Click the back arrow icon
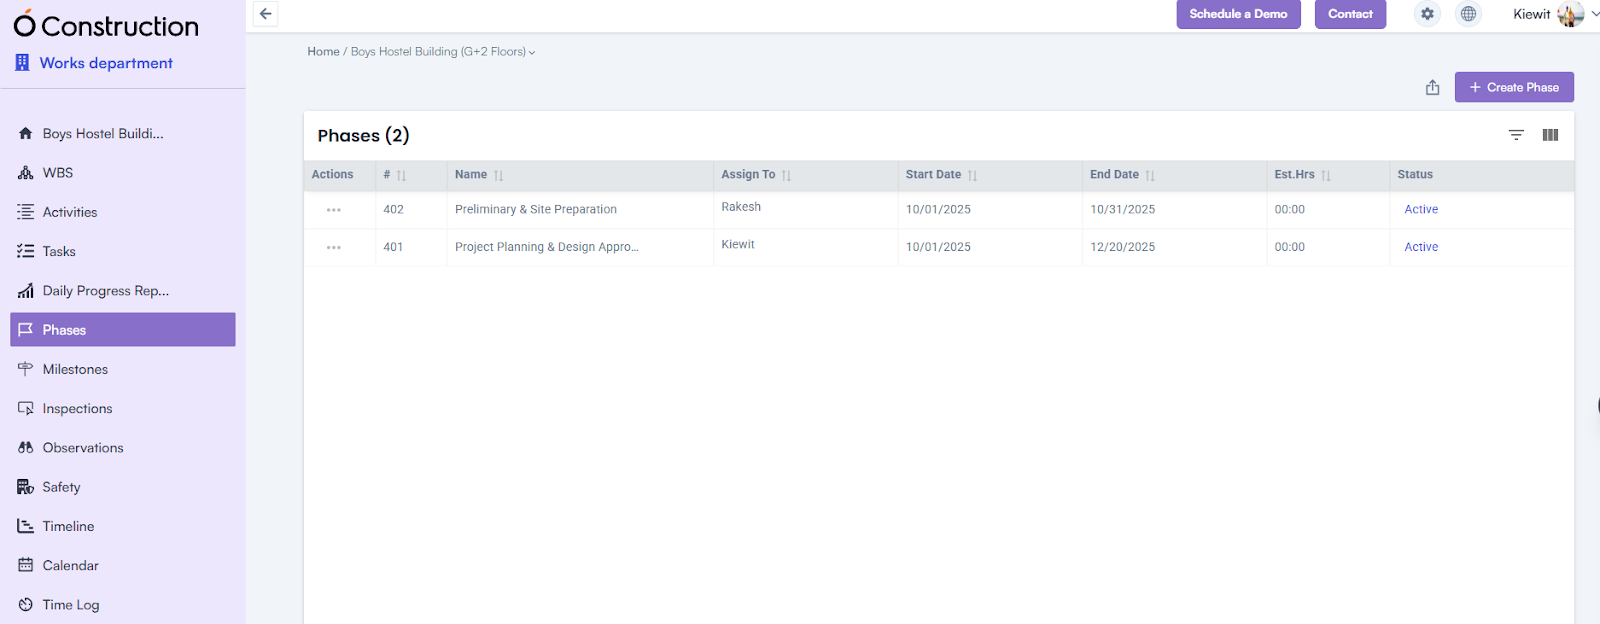The height and width of the screenshot is (624, 1600). click(265, 14)
